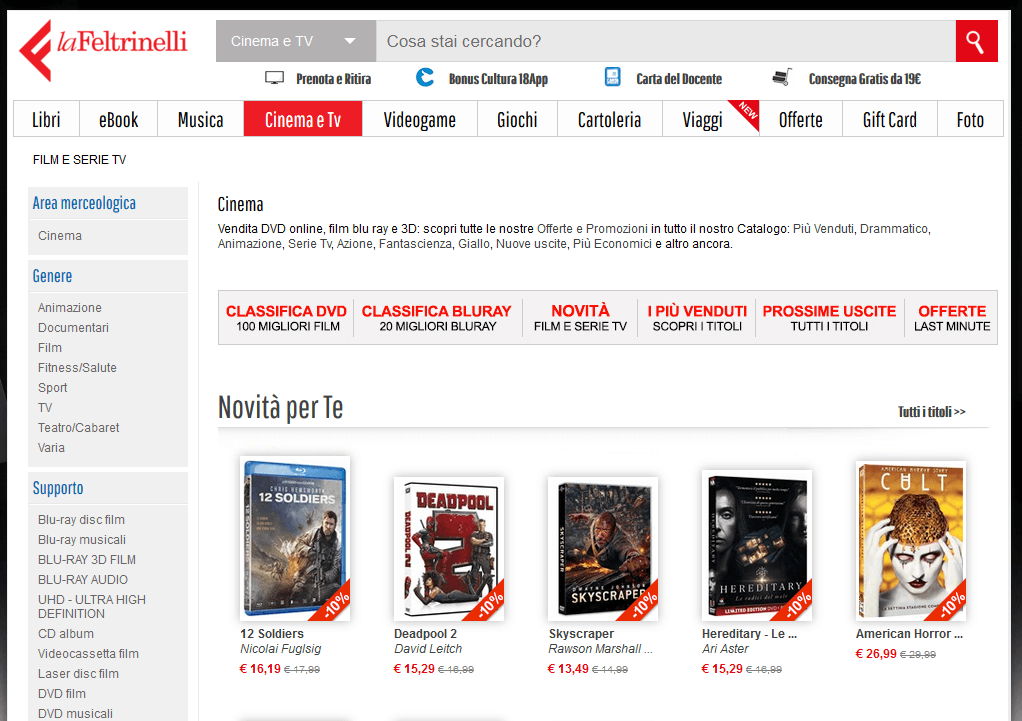The width and height of the screenshot is (1022, 721).
Task: Open CLASSIFICA DVD 100 migliori film
Action: click(287, 318)
